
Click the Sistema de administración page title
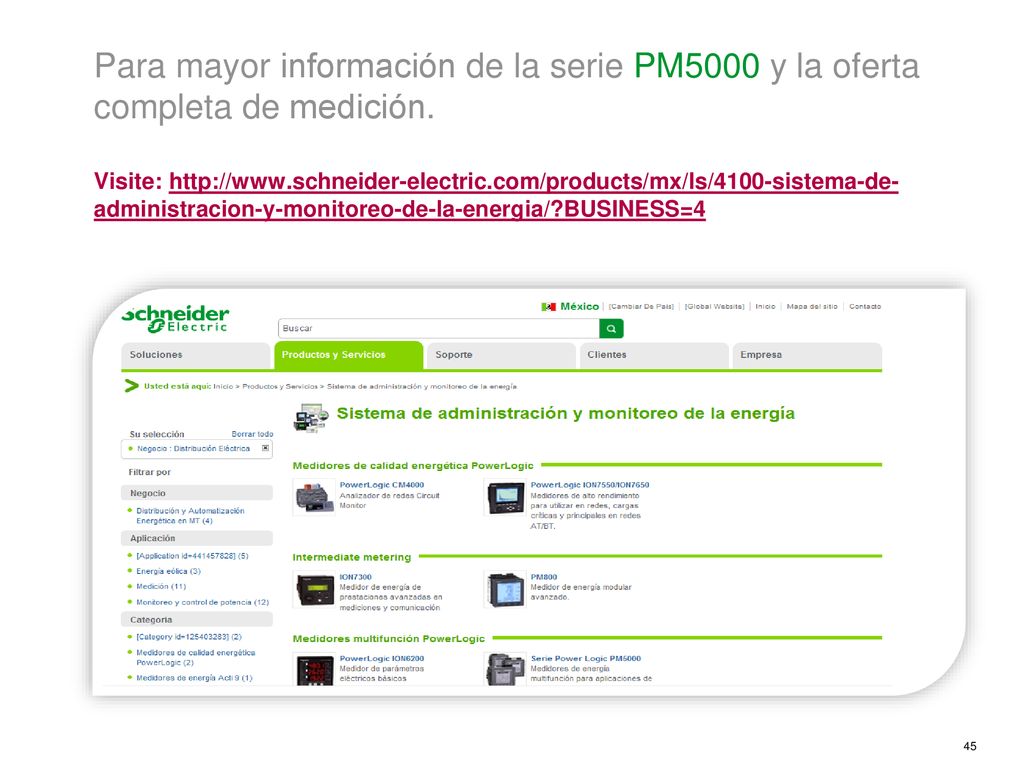coord(566,413)
